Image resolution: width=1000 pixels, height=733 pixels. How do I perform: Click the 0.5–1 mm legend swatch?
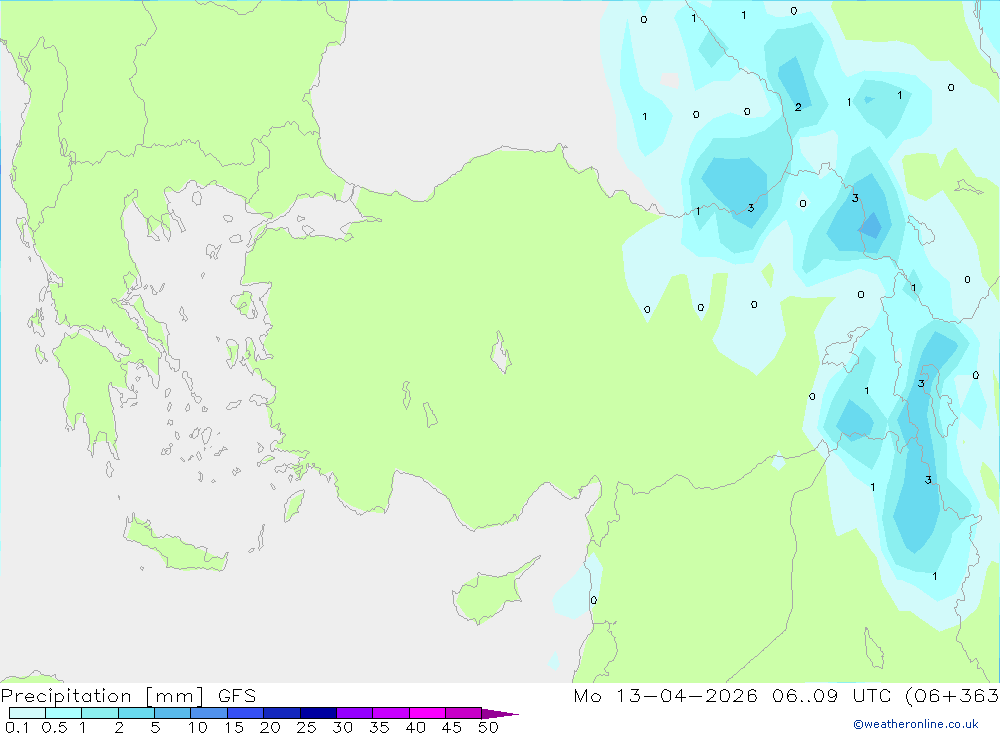[64, 713]
